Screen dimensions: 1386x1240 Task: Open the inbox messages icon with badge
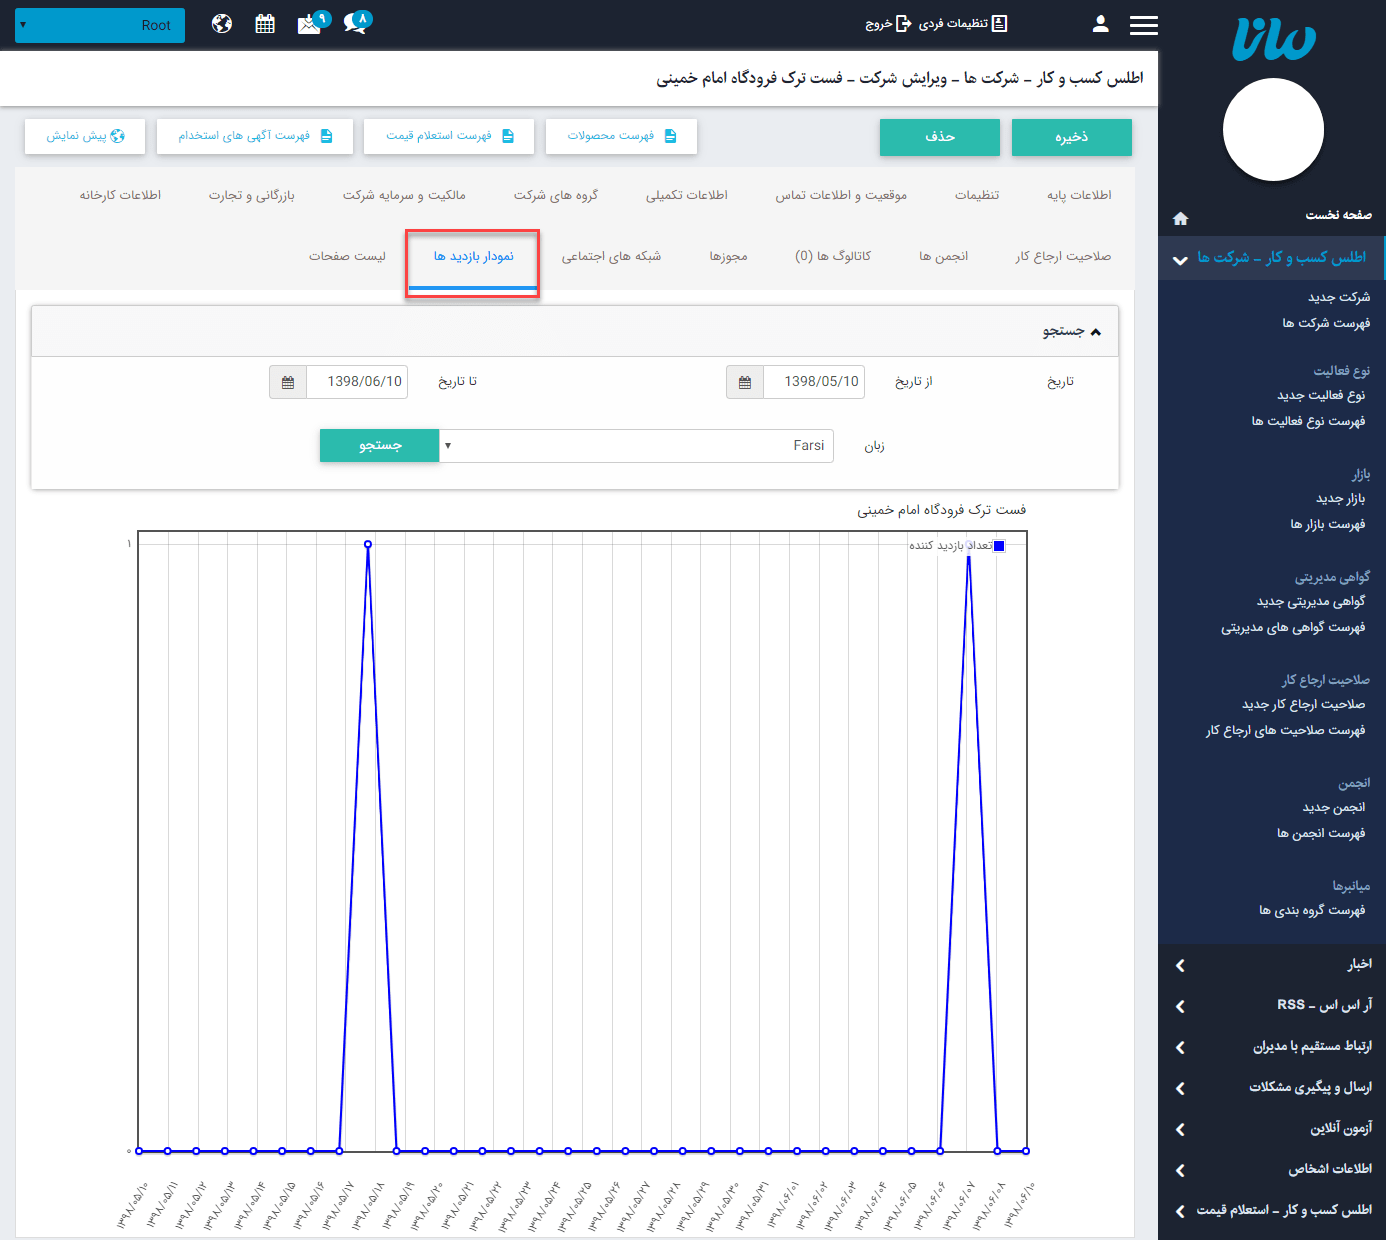pos(310,24)
